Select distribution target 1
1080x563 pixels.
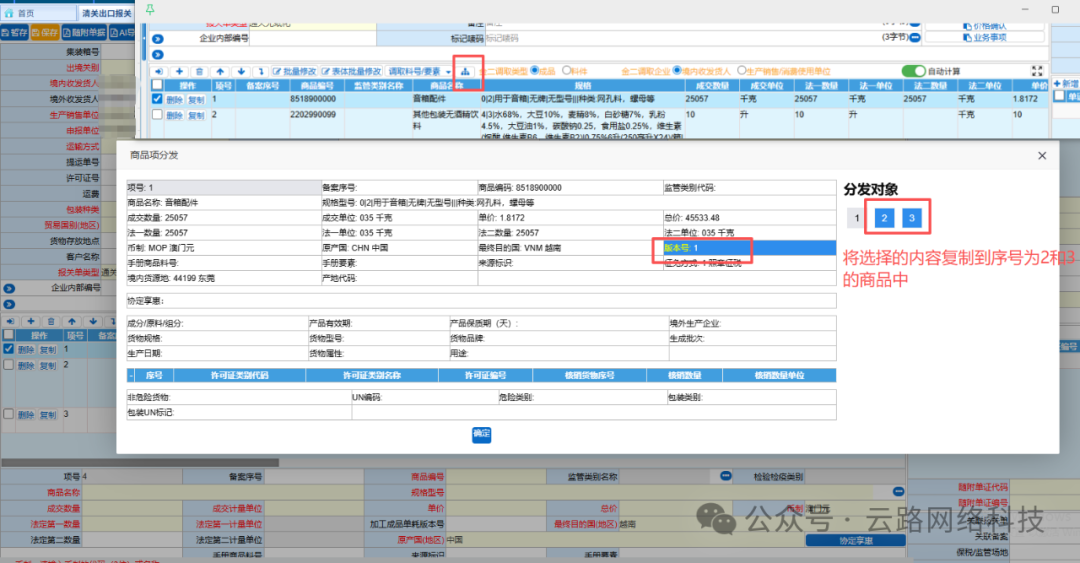(x=857, y=218)
